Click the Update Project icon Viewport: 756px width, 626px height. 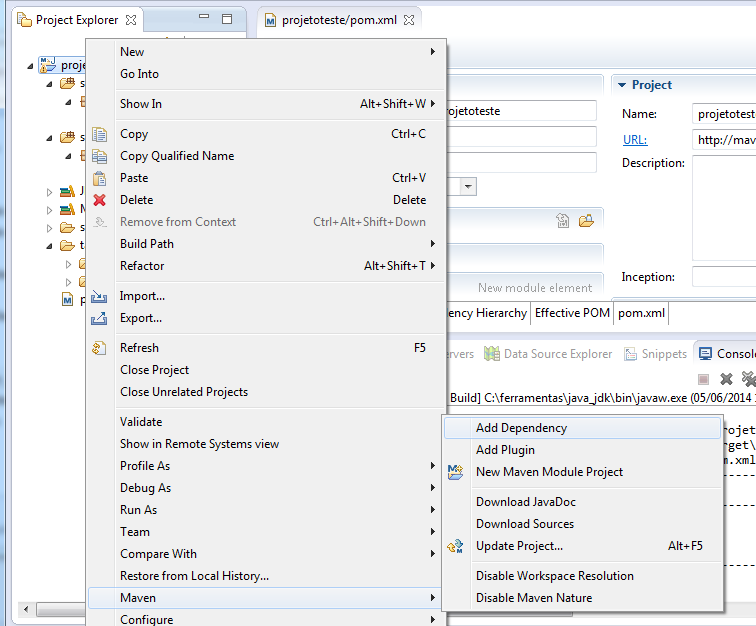tap(455, 546)
